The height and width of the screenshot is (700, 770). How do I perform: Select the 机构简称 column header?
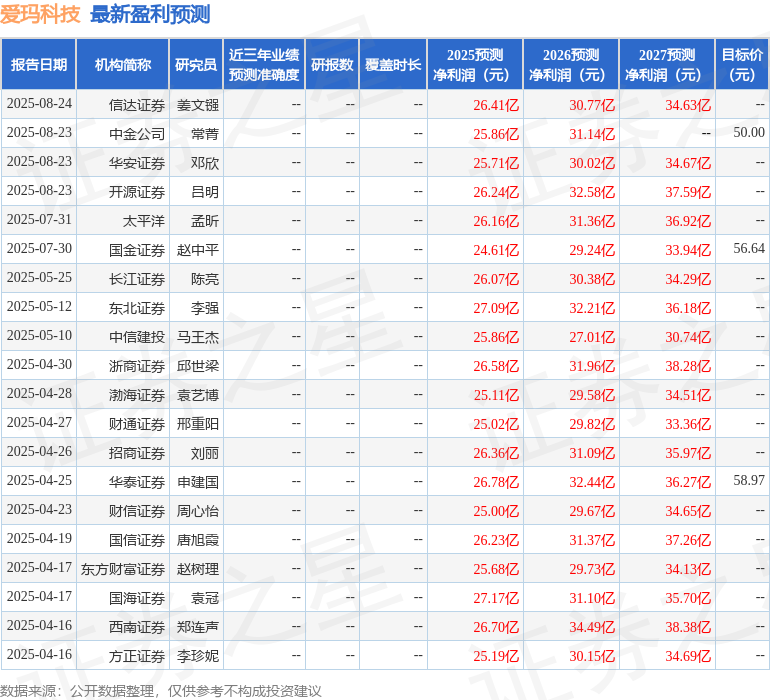click(123, 64)
